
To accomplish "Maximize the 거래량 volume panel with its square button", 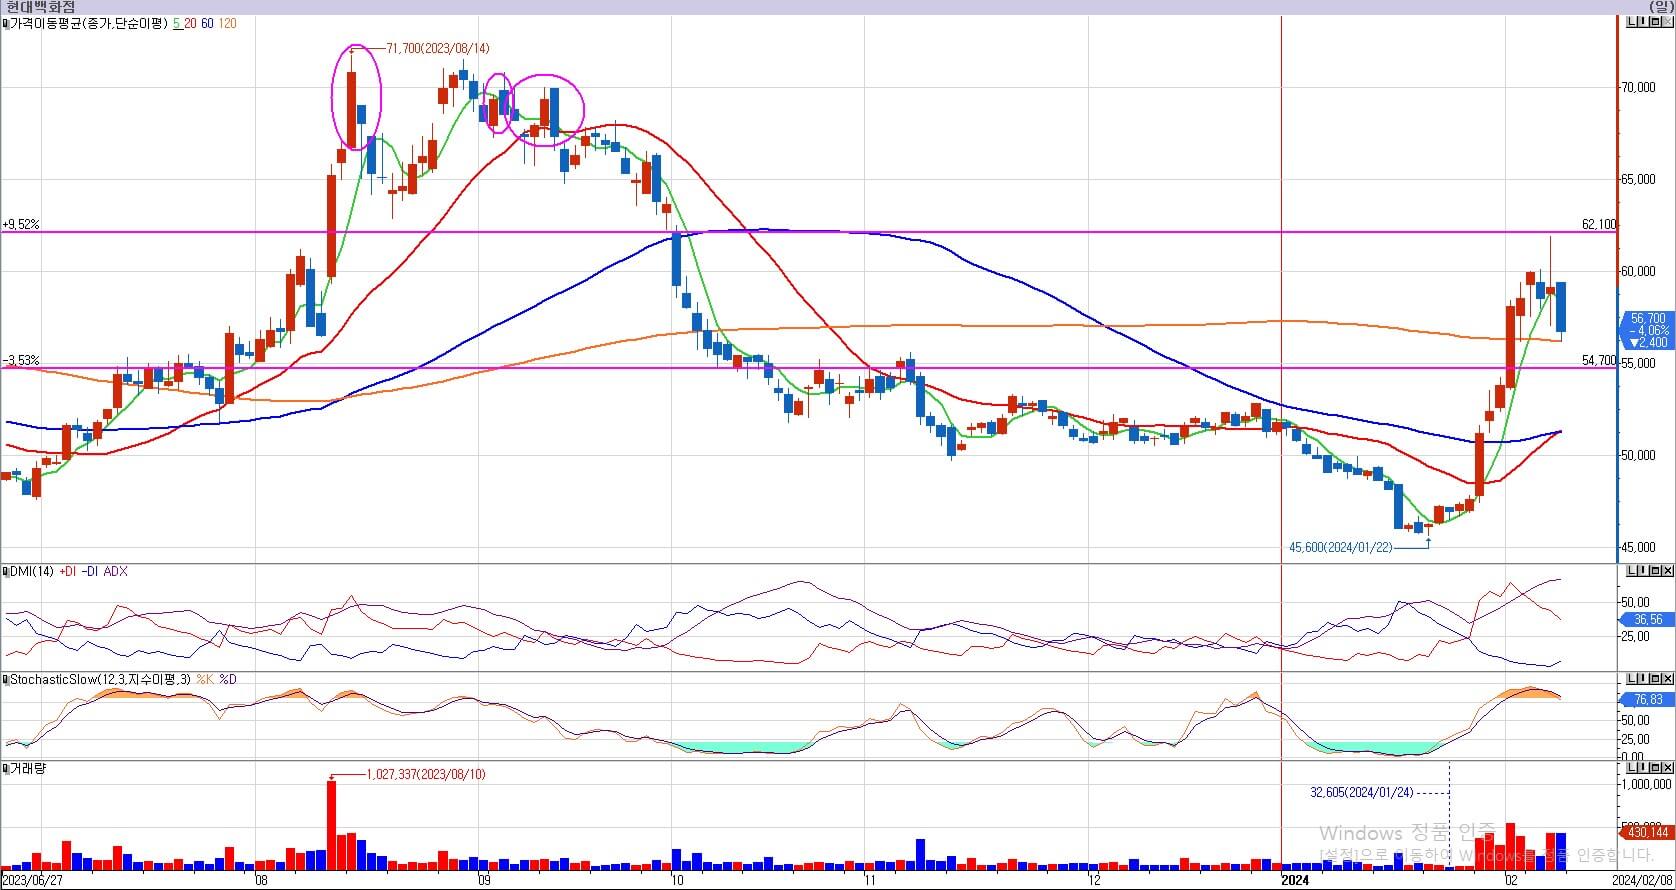I will click(1656, 767).
